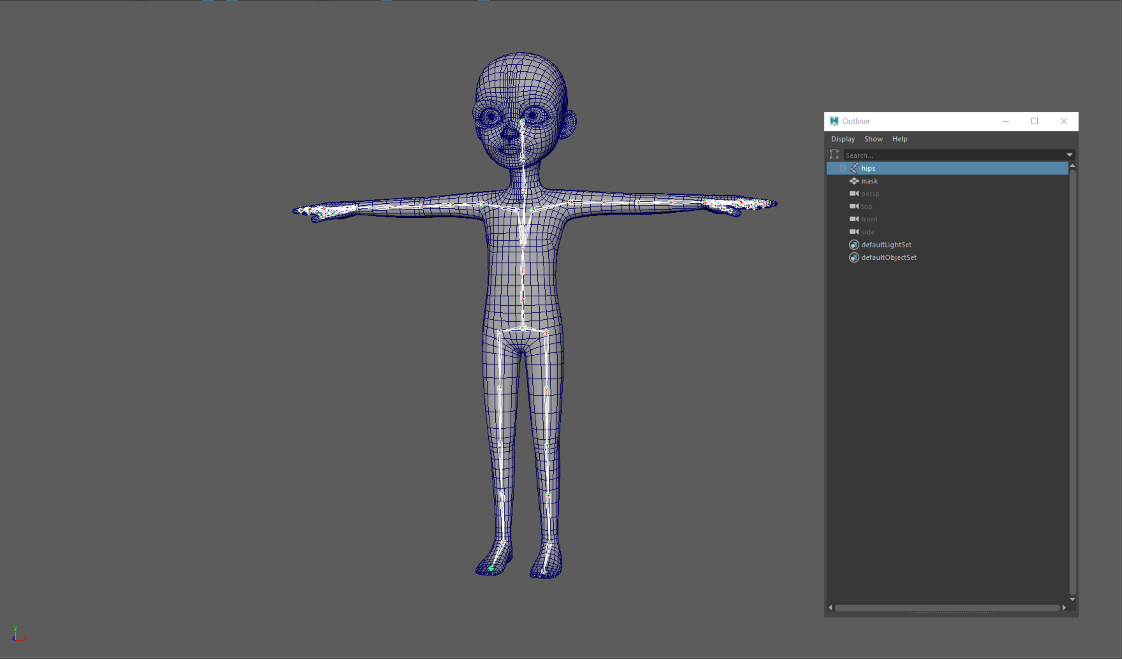
Task: Click the Outliner horizontal scrollbar
Action: tap(947, 608)
